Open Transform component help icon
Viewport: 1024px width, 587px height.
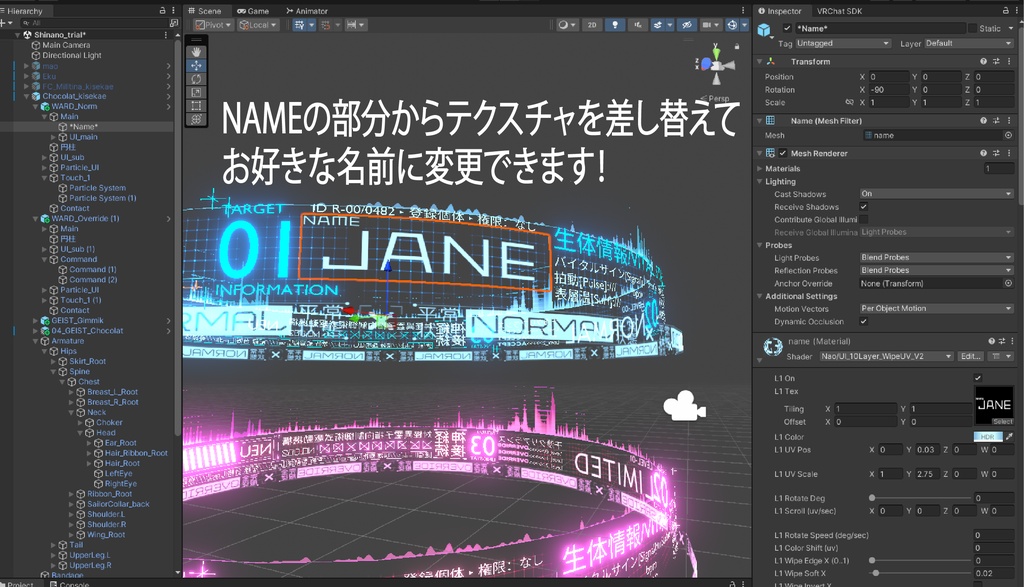click(983, 61)
